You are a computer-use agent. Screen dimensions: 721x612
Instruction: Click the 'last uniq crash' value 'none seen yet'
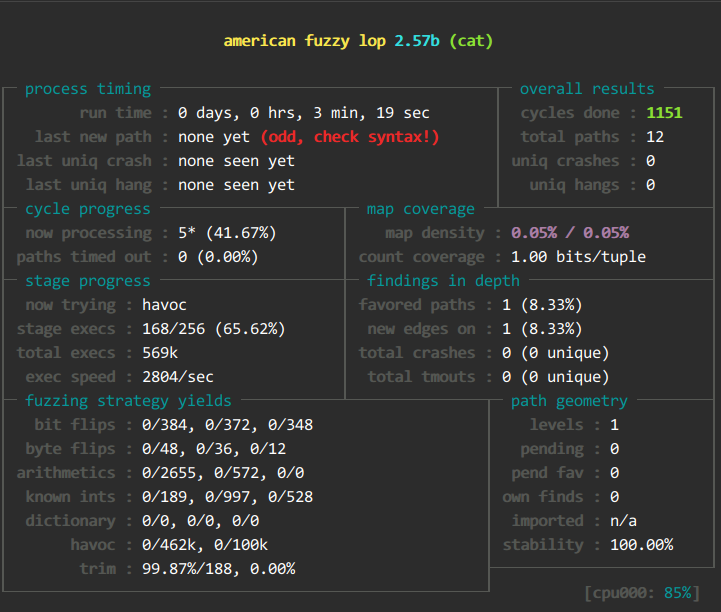click(x=236, y=161)
